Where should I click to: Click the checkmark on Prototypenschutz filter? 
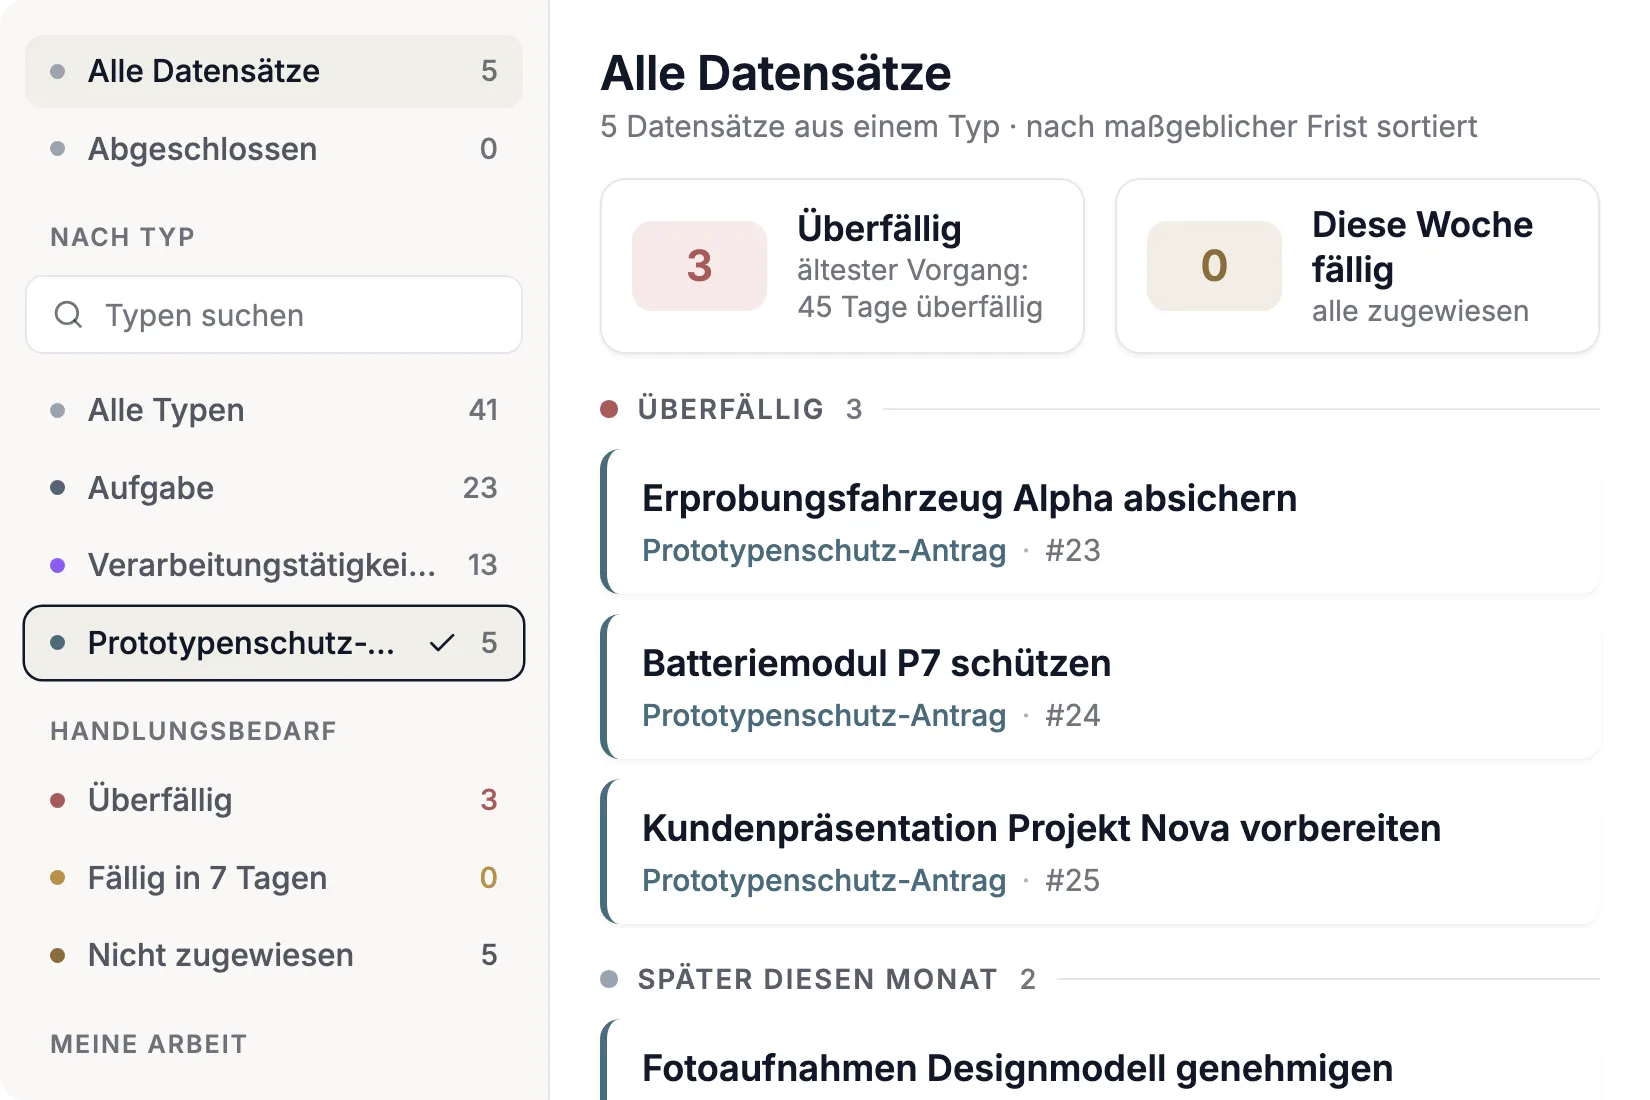click(442, 643)
